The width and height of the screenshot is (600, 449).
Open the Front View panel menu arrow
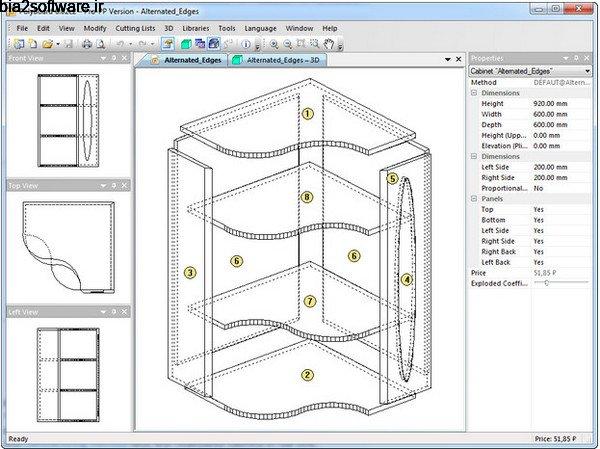coord(103,58)
